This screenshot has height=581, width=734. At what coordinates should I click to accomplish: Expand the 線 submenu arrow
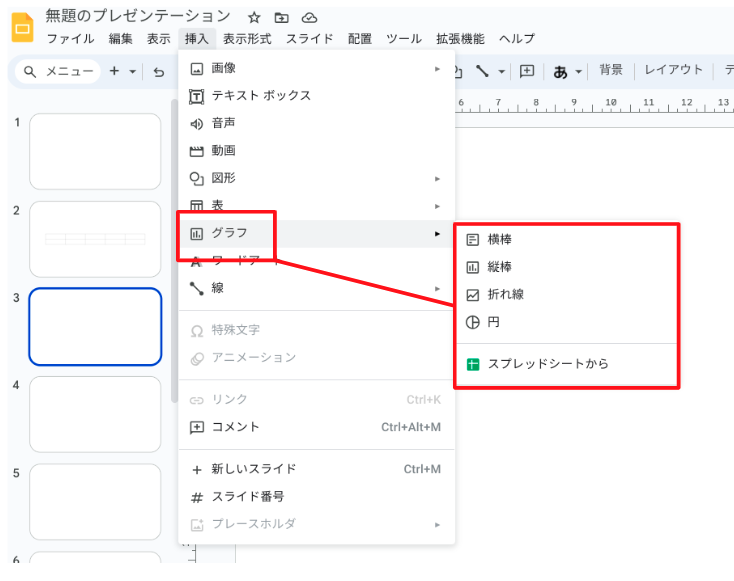point(437,288)
